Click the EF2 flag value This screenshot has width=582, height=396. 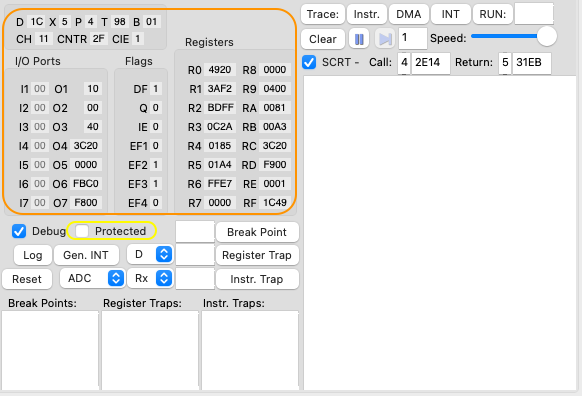(x=156, y=164)
